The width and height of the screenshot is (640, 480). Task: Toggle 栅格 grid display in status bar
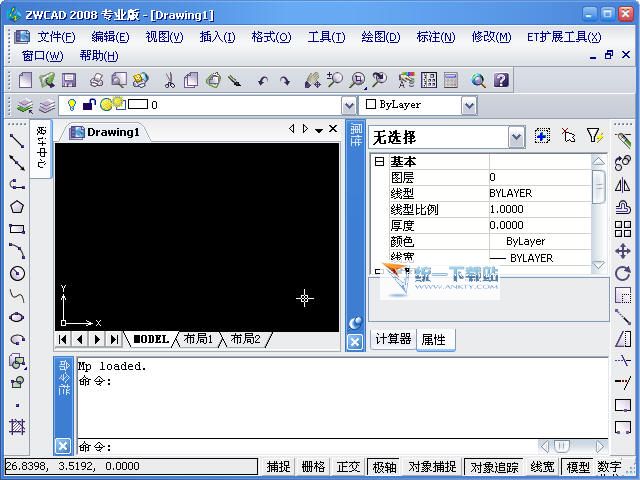(x=313, y=467)
